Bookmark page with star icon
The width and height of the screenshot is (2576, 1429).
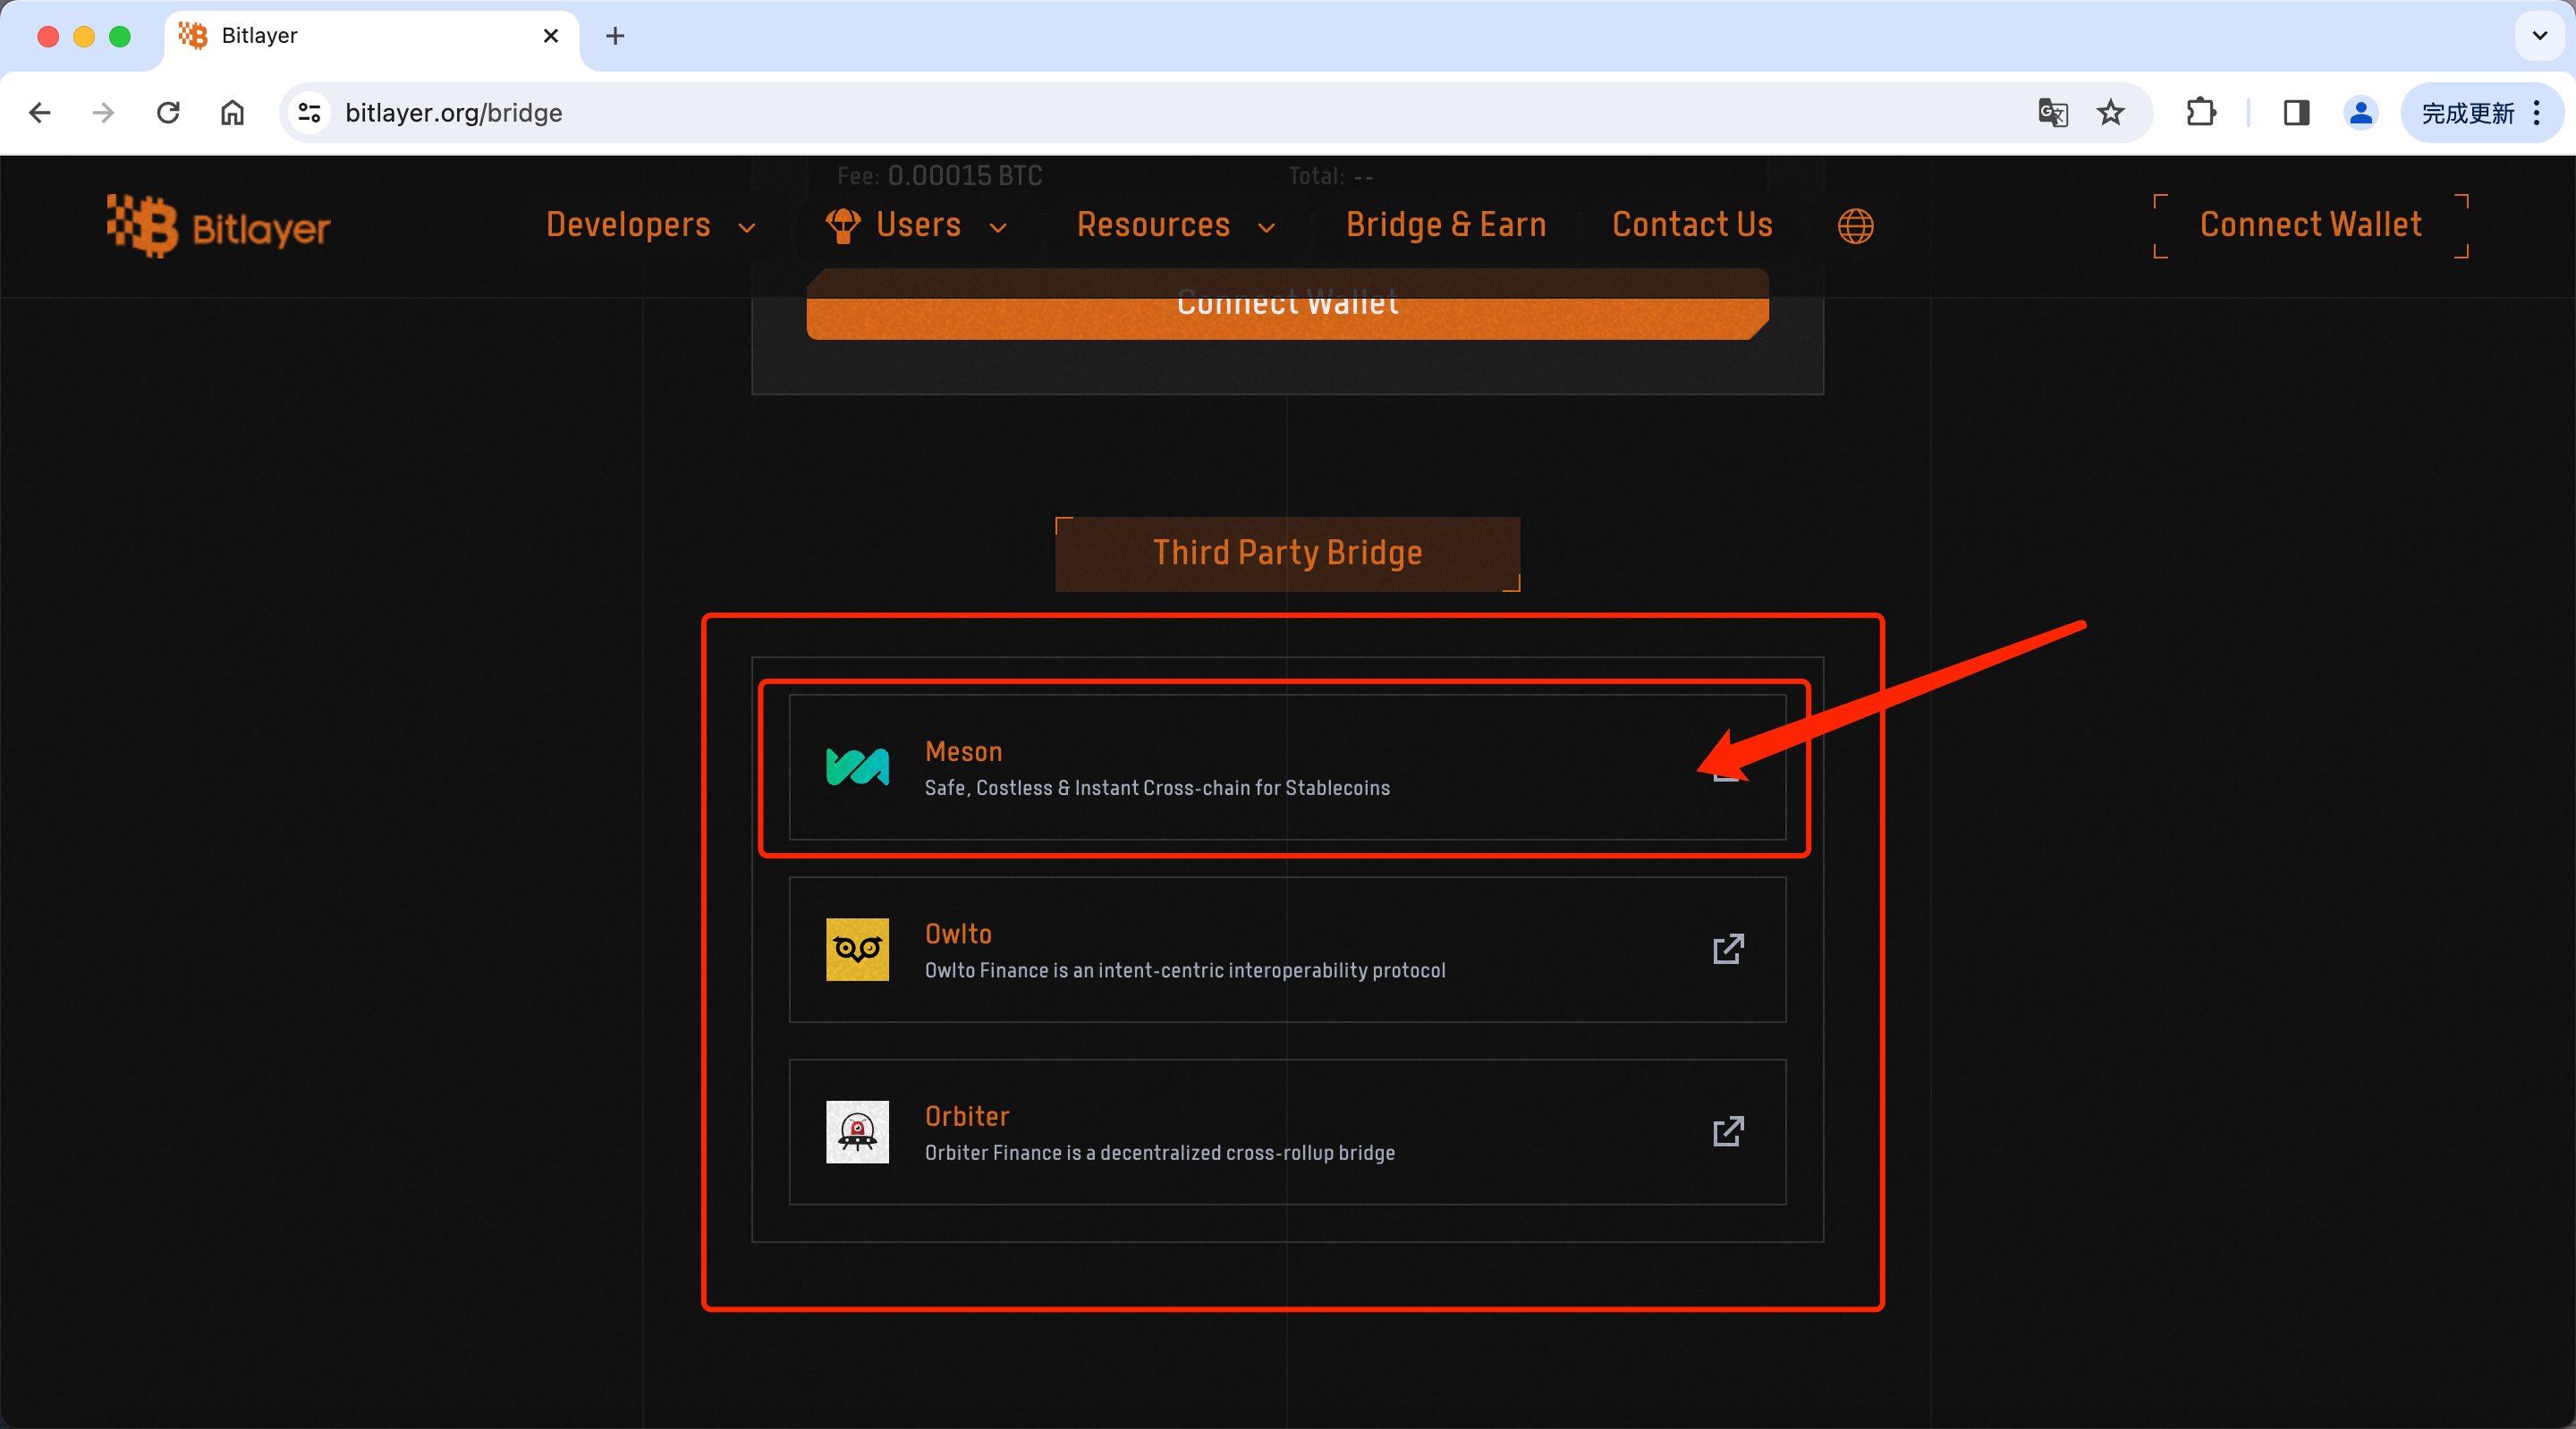2110,113
